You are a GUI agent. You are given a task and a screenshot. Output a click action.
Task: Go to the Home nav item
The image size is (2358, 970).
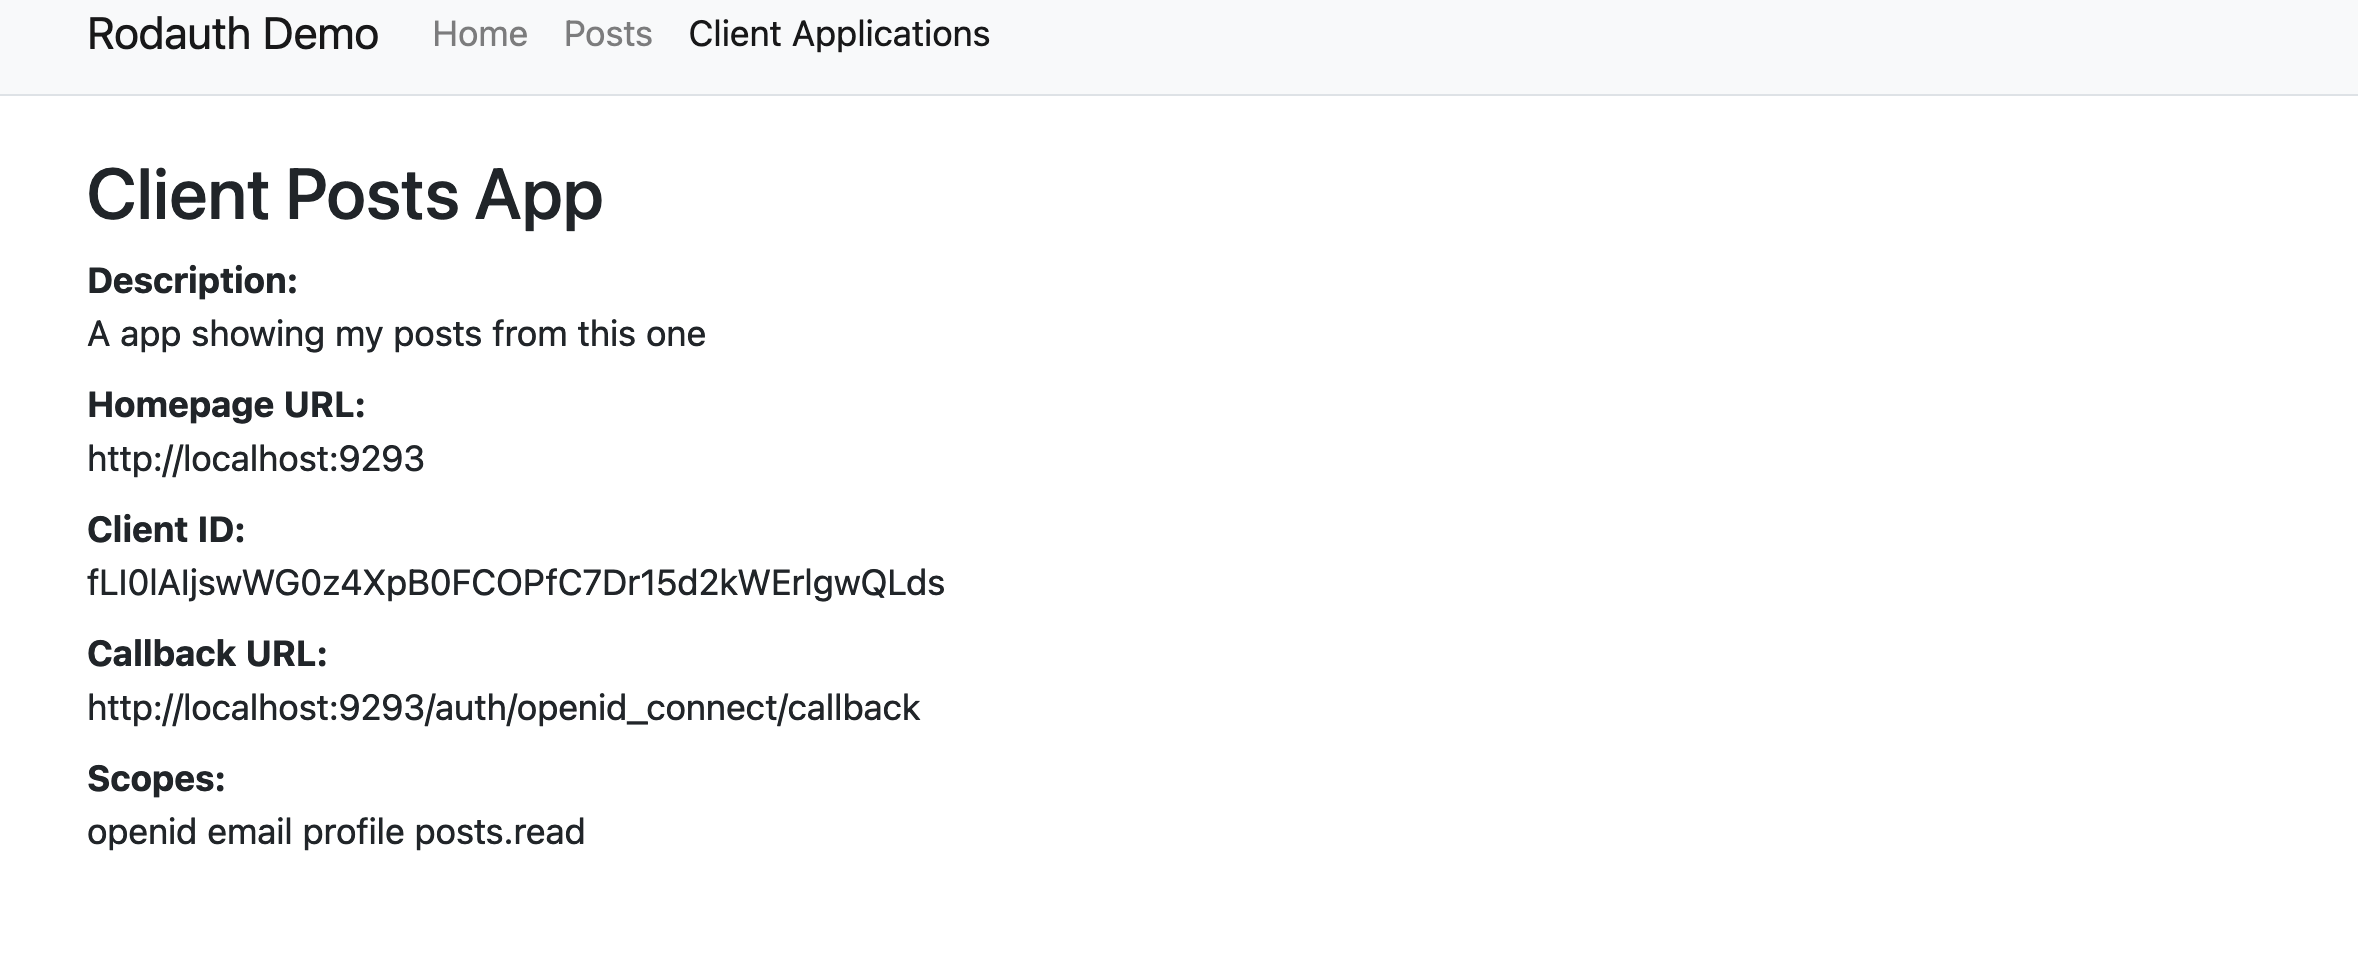tap(479, 35)
